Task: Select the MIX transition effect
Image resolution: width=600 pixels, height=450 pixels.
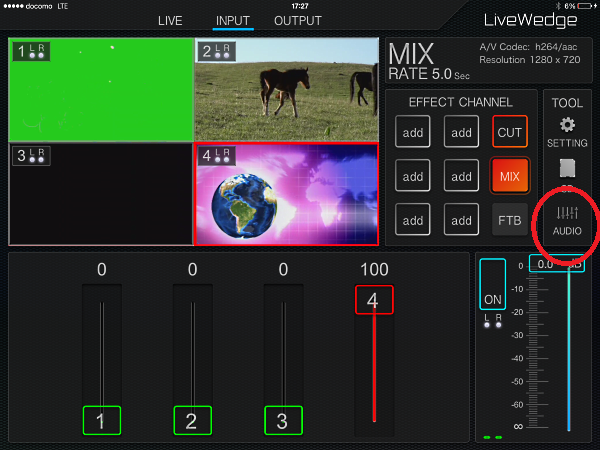Action: (x=510, y=176)
